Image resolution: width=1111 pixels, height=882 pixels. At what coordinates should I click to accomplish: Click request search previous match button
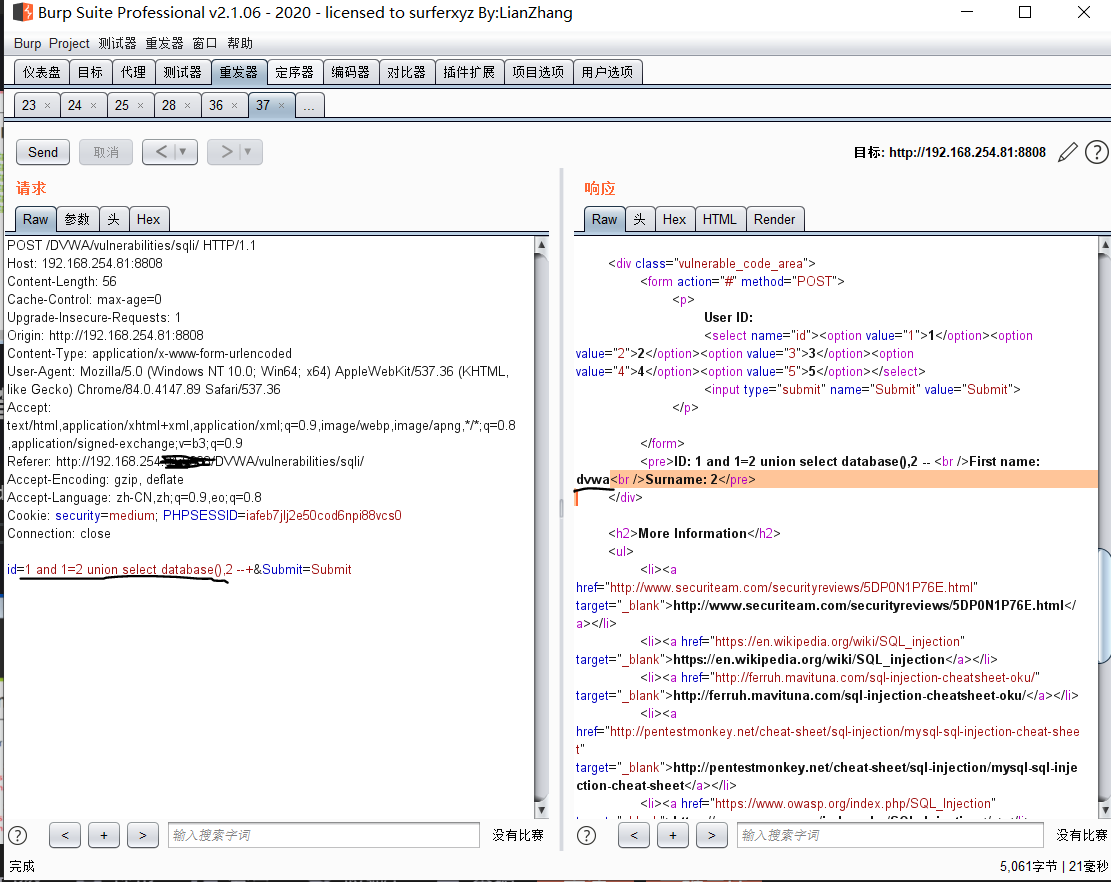click(65, 836)
